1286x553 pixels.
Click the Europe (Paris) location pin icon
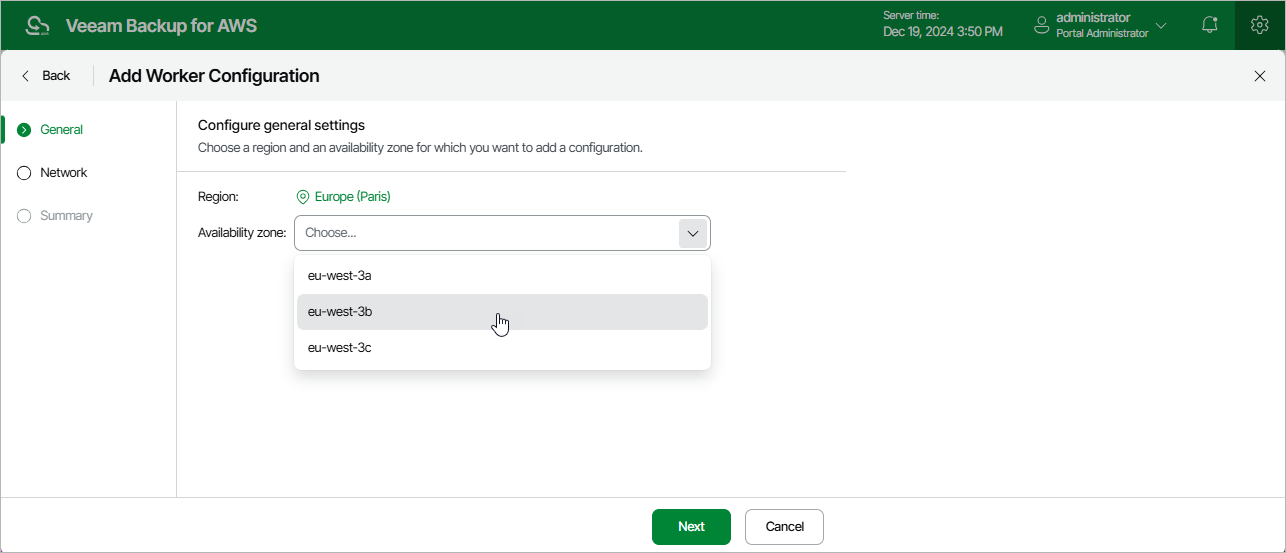(x=303, y=197)
